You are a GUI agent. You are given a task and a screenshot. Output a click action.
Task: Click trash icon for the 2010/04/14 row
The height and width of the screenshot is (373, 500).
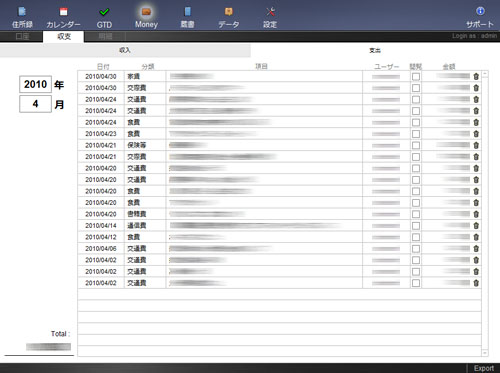pyautogui.click(x=476, y=226)
